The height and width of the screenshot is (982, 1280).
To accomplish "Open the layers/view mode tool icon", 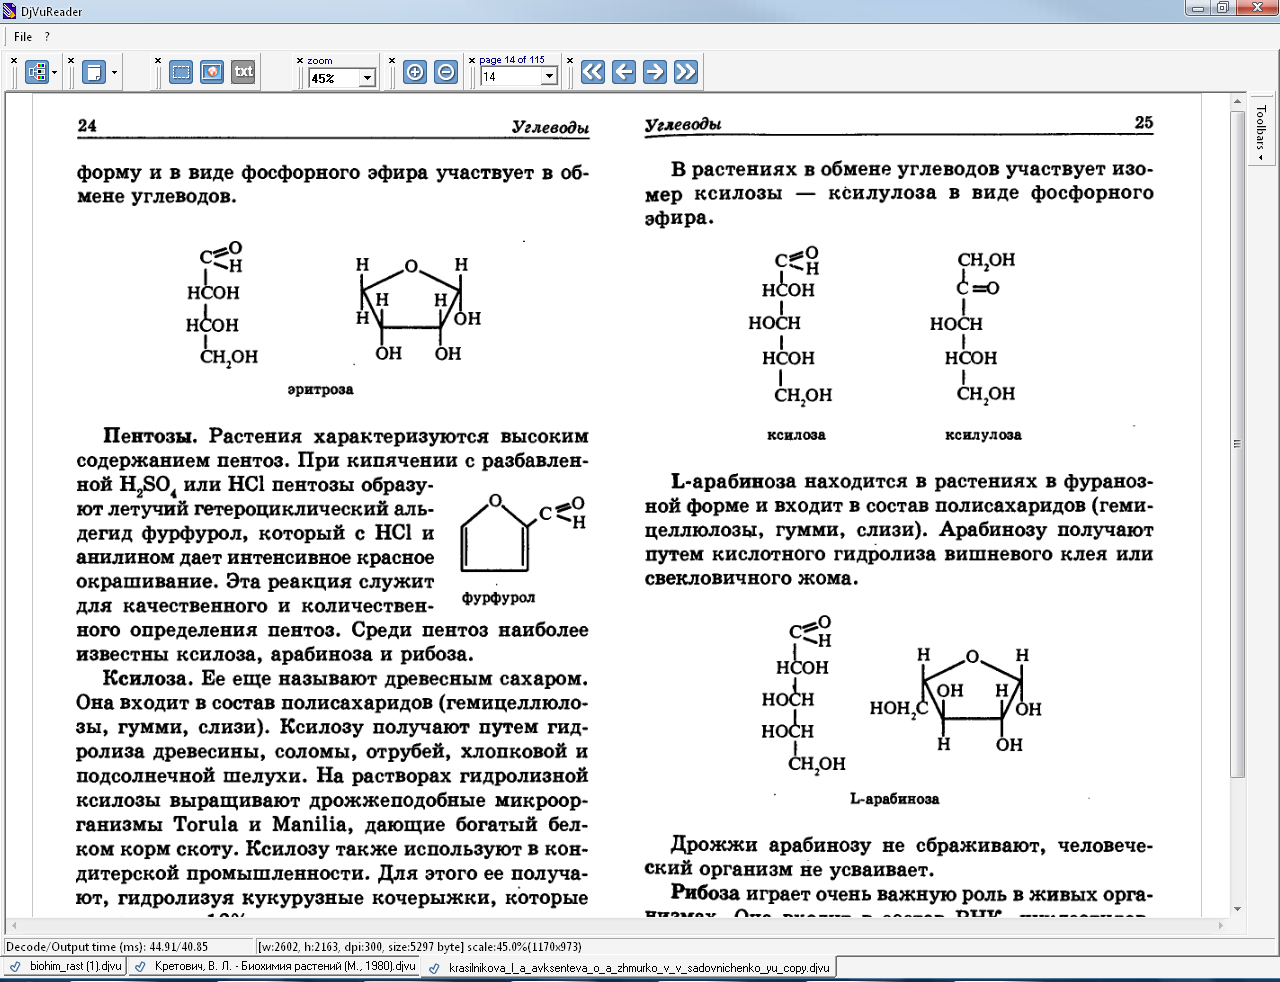I will coord(37,72).
